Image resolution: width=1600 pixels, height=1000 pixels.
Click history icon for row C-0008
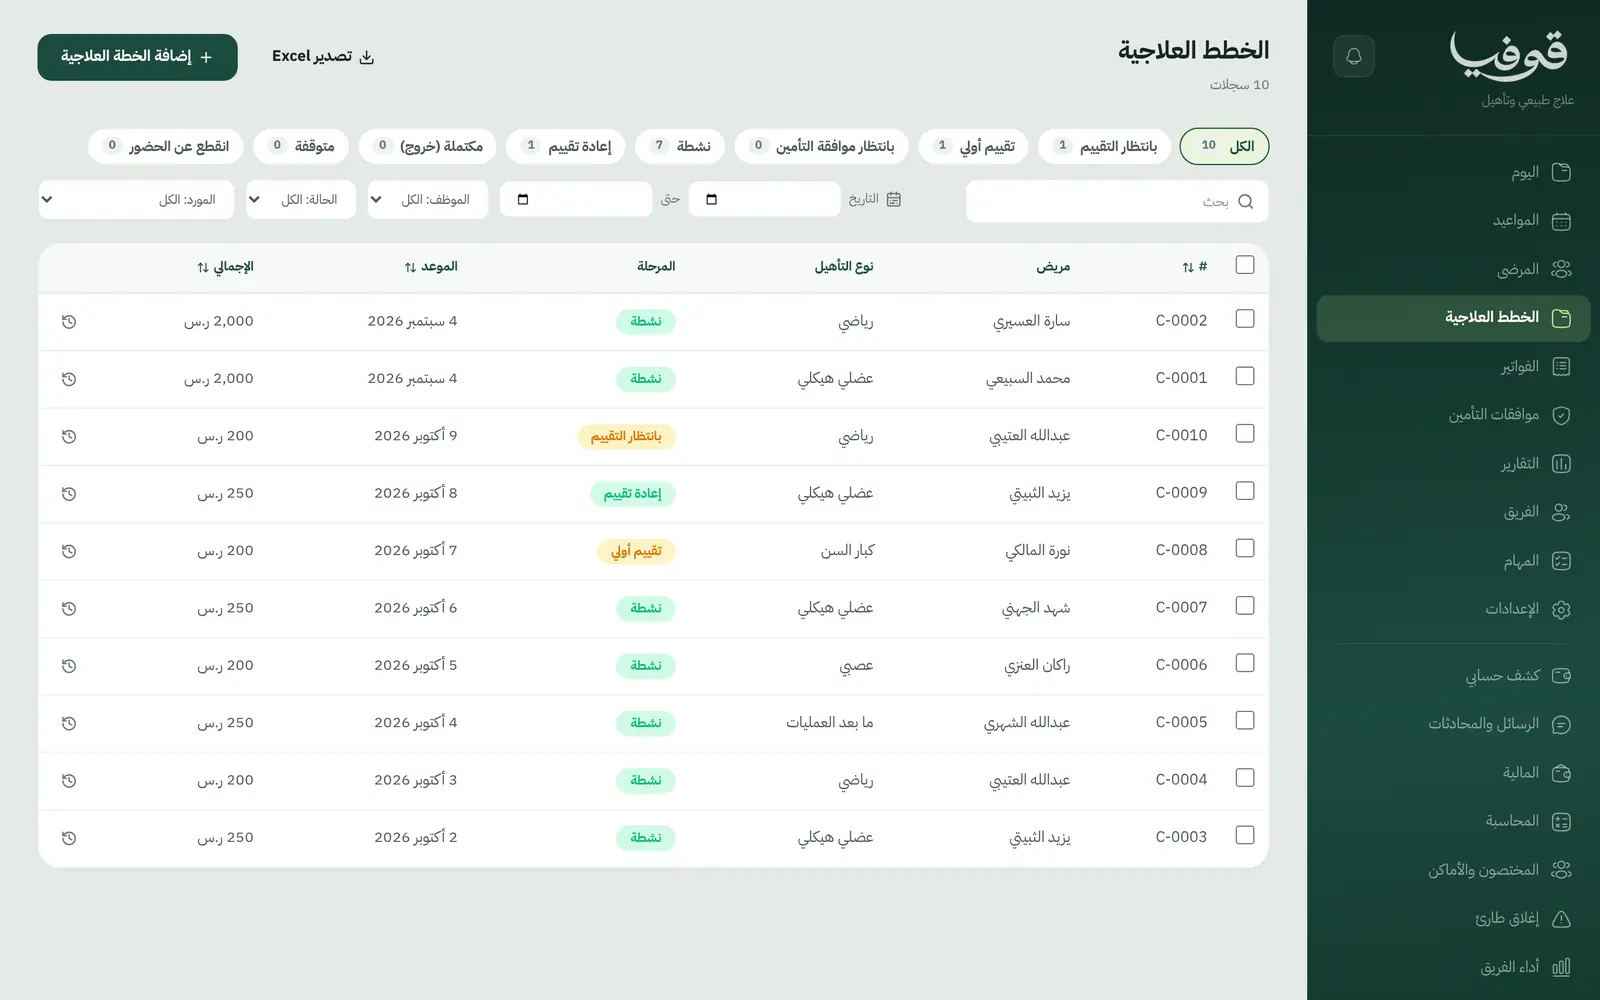(69, 551)
